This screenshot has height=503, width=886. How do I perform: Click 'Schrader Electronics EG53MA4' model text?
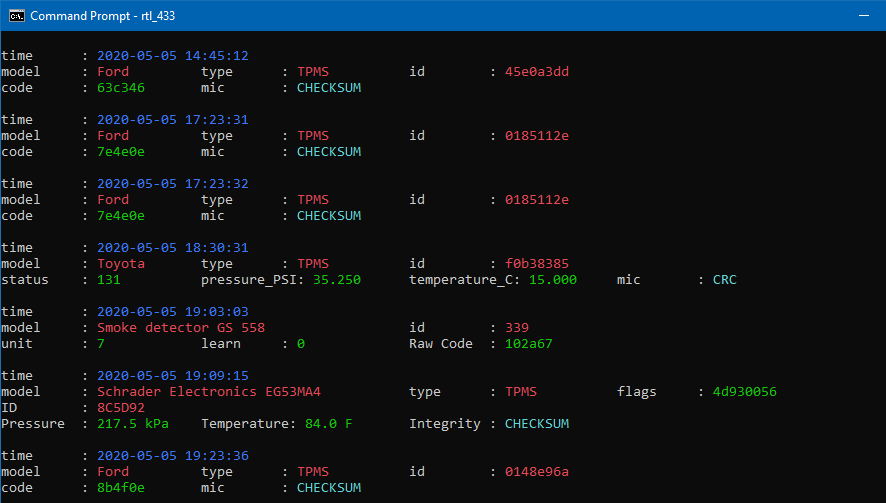click(209, 392)
